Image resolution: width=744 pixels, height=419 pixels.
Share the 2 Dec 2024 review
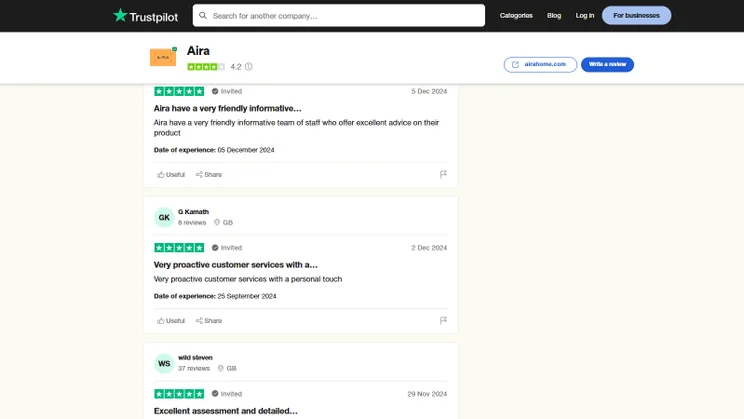pyautogui.click(x=209, y=321)
